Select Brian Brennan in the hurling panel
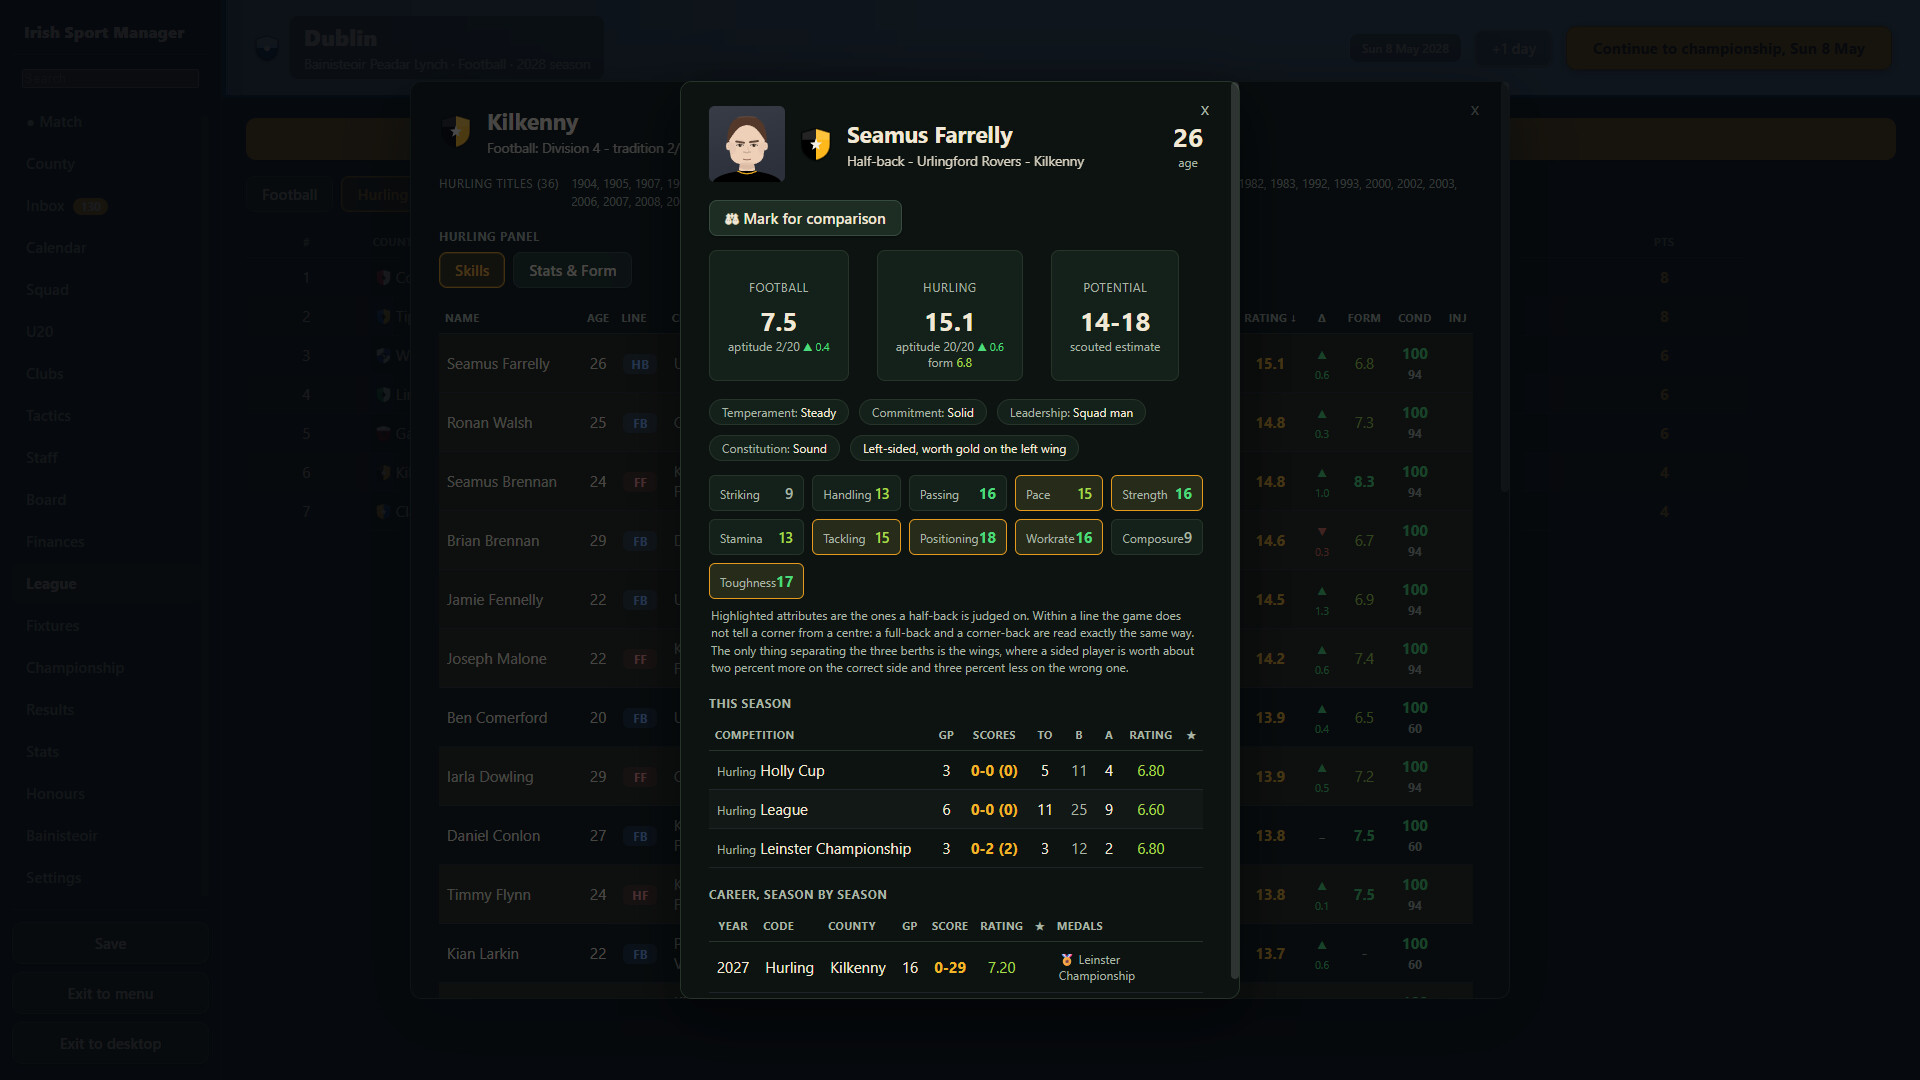This screenshot has height=1080, width=1920. [x=493, y=541]
